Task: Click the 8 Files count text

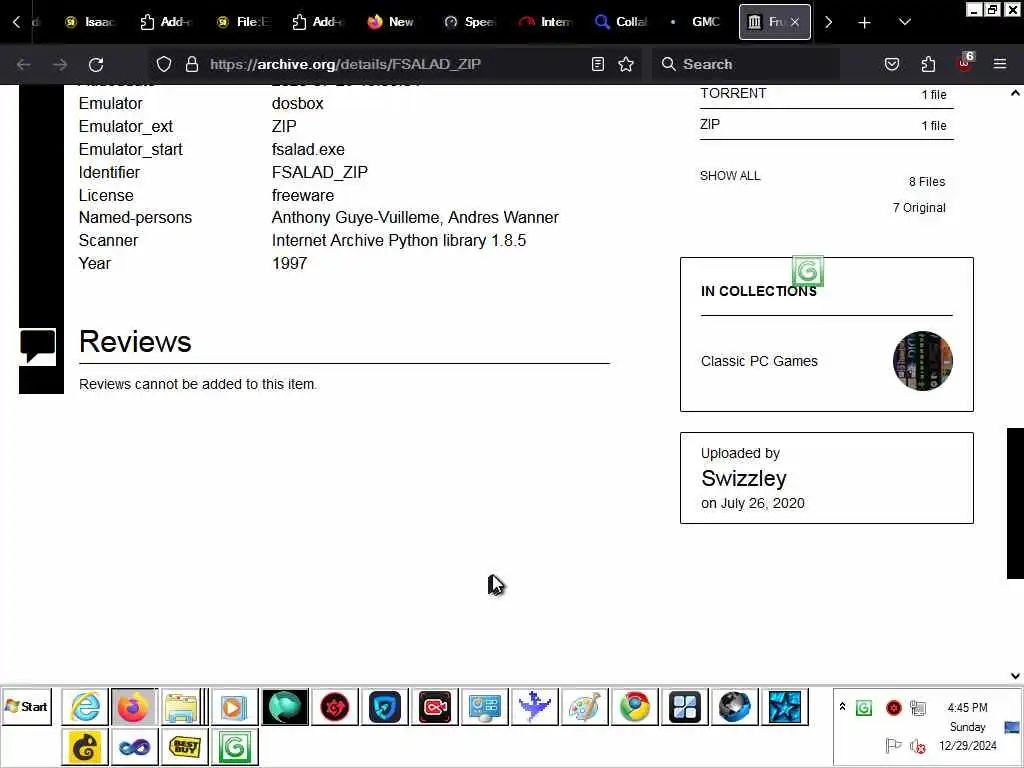Action: [927, 182]
